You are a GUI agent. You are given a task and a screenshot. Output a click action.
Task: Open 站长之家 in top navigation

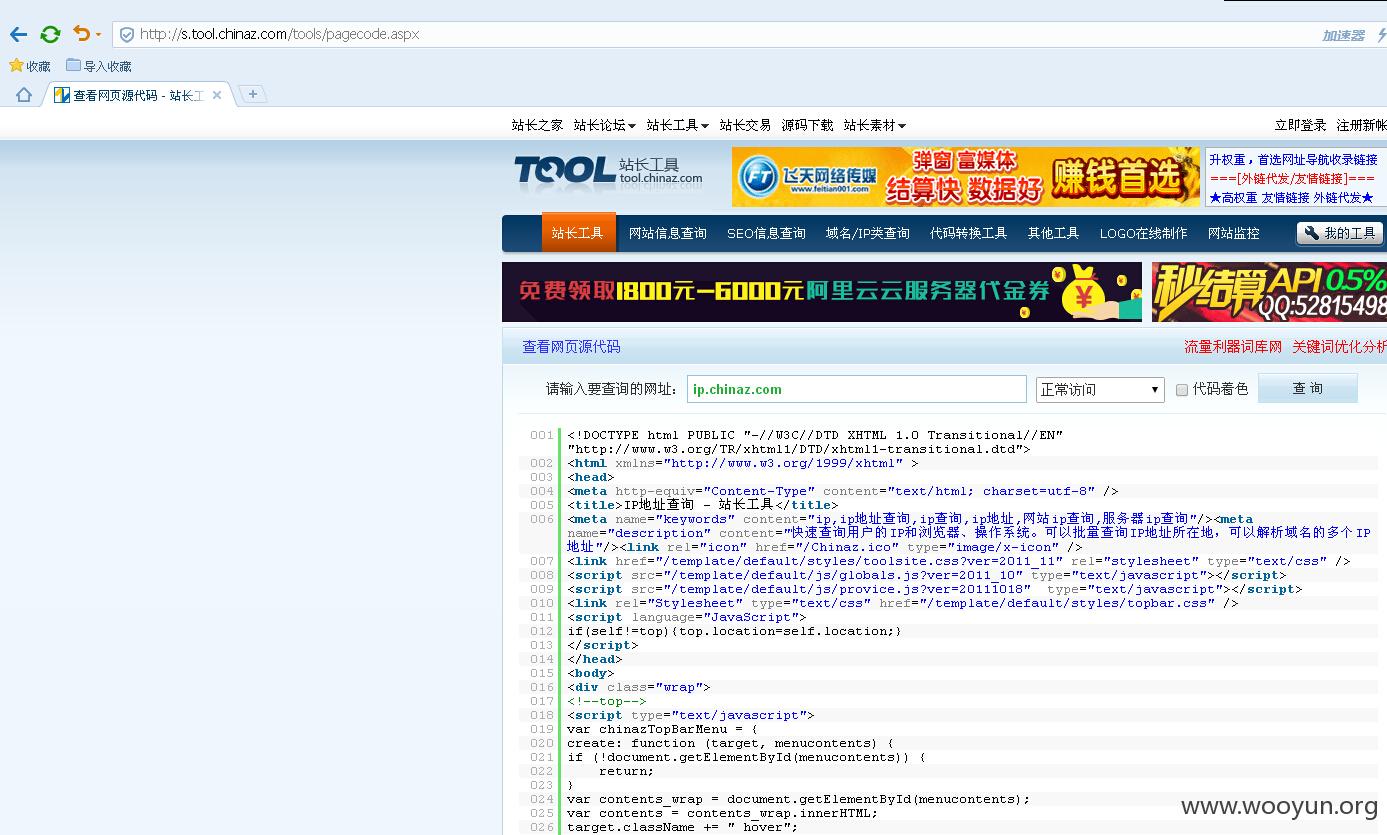click(537, 125)
